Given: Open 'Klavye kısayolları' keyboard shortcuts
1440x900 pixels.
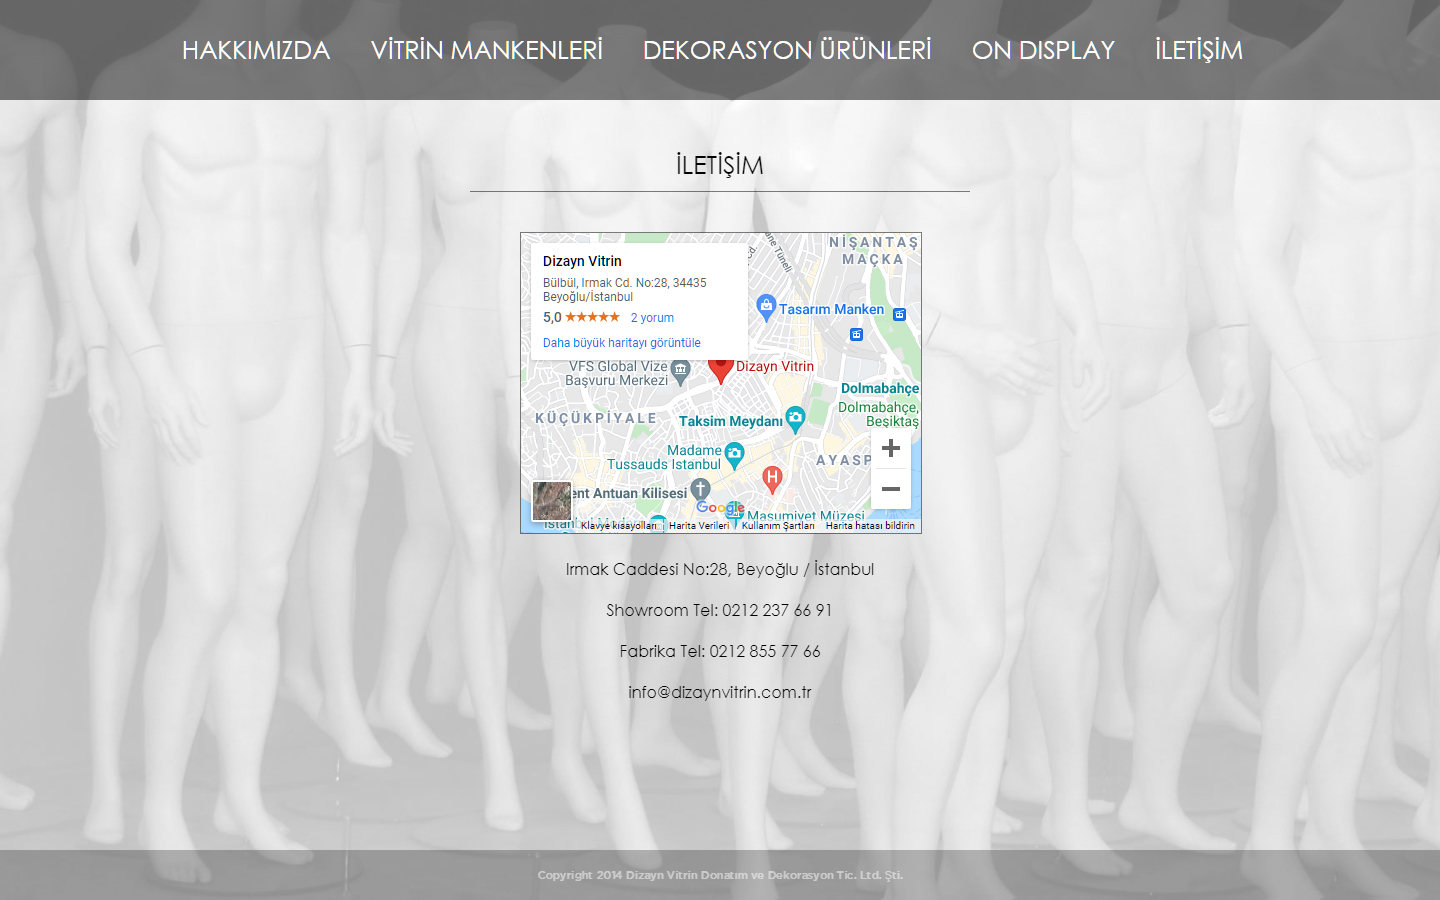Looking at the screenshot, I should tap(619, 526).
